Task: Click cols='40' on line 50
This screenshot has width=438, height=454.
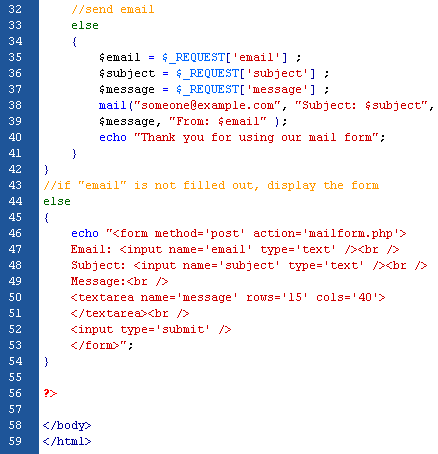Action: (347, 297)
